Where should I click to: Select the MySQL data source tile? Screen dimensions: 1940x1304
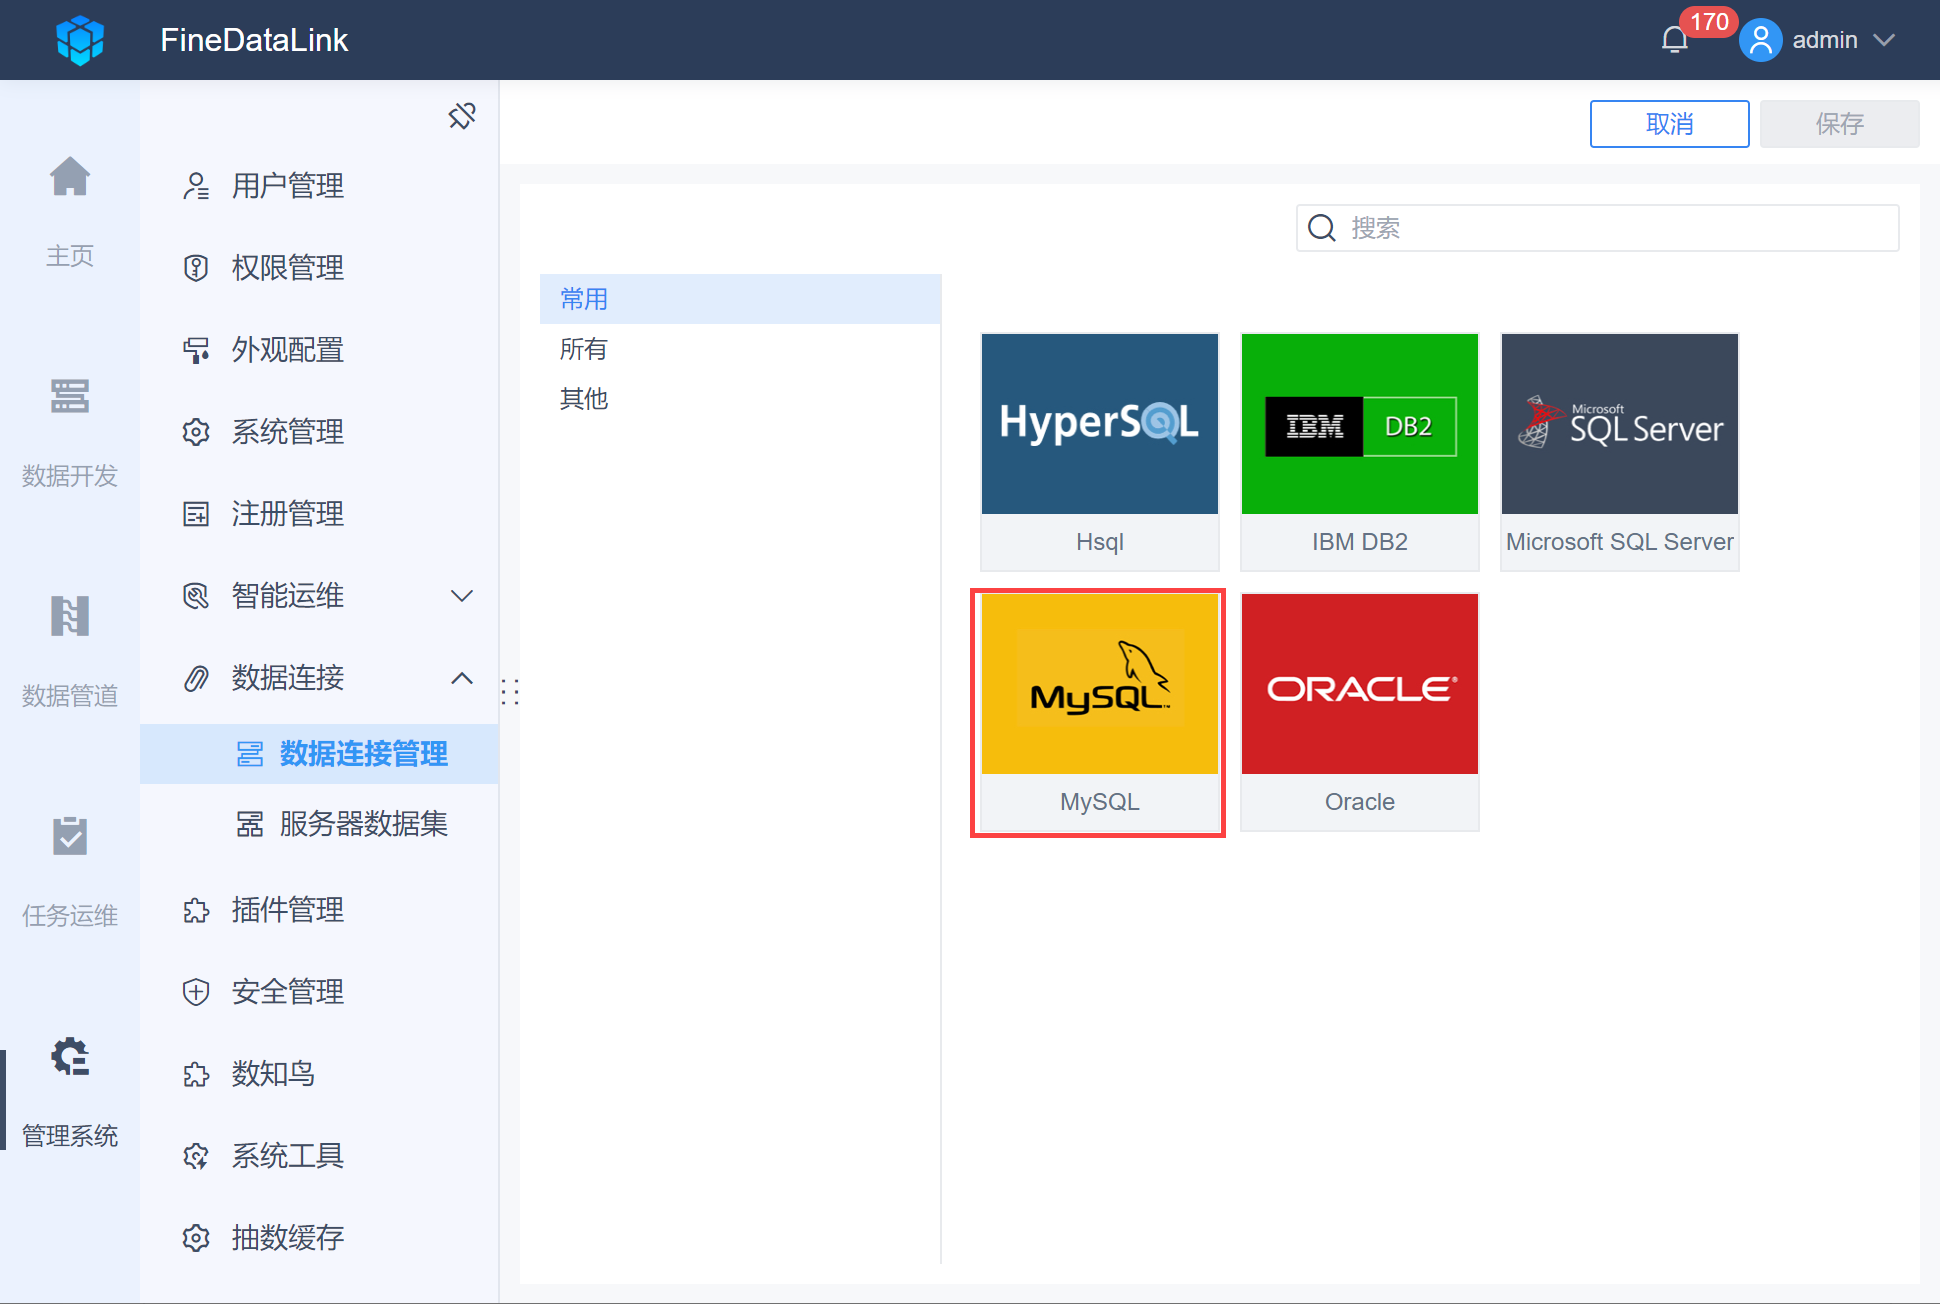1098,712
